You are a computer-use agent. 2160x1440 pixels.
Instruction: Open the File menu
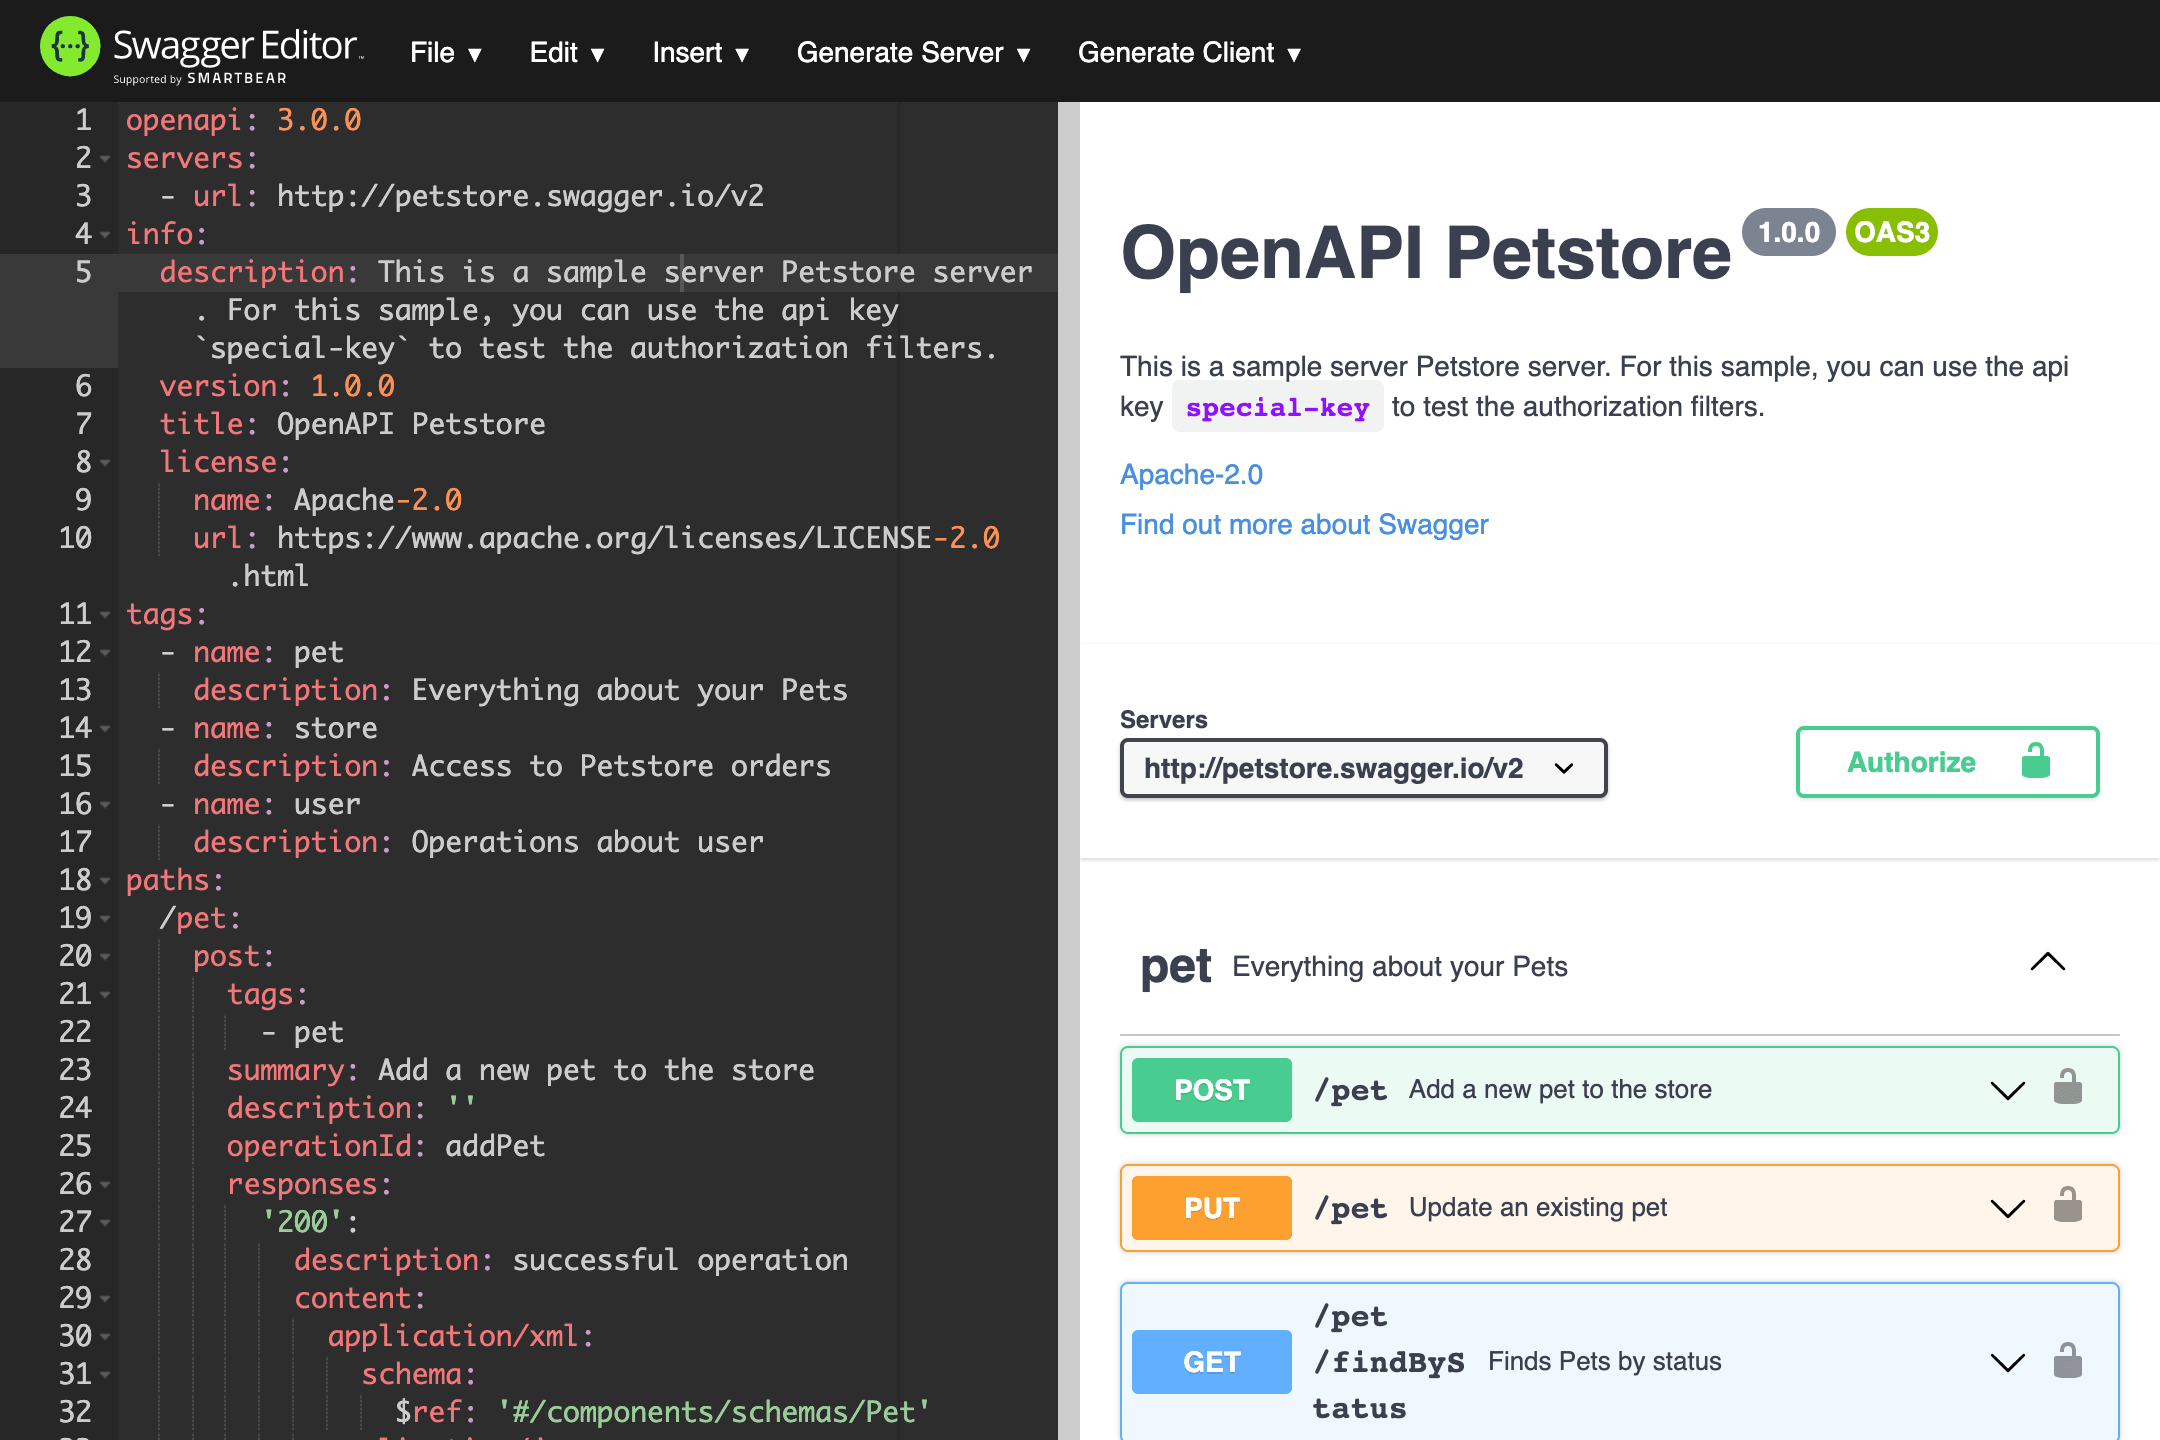coord(445,53)
